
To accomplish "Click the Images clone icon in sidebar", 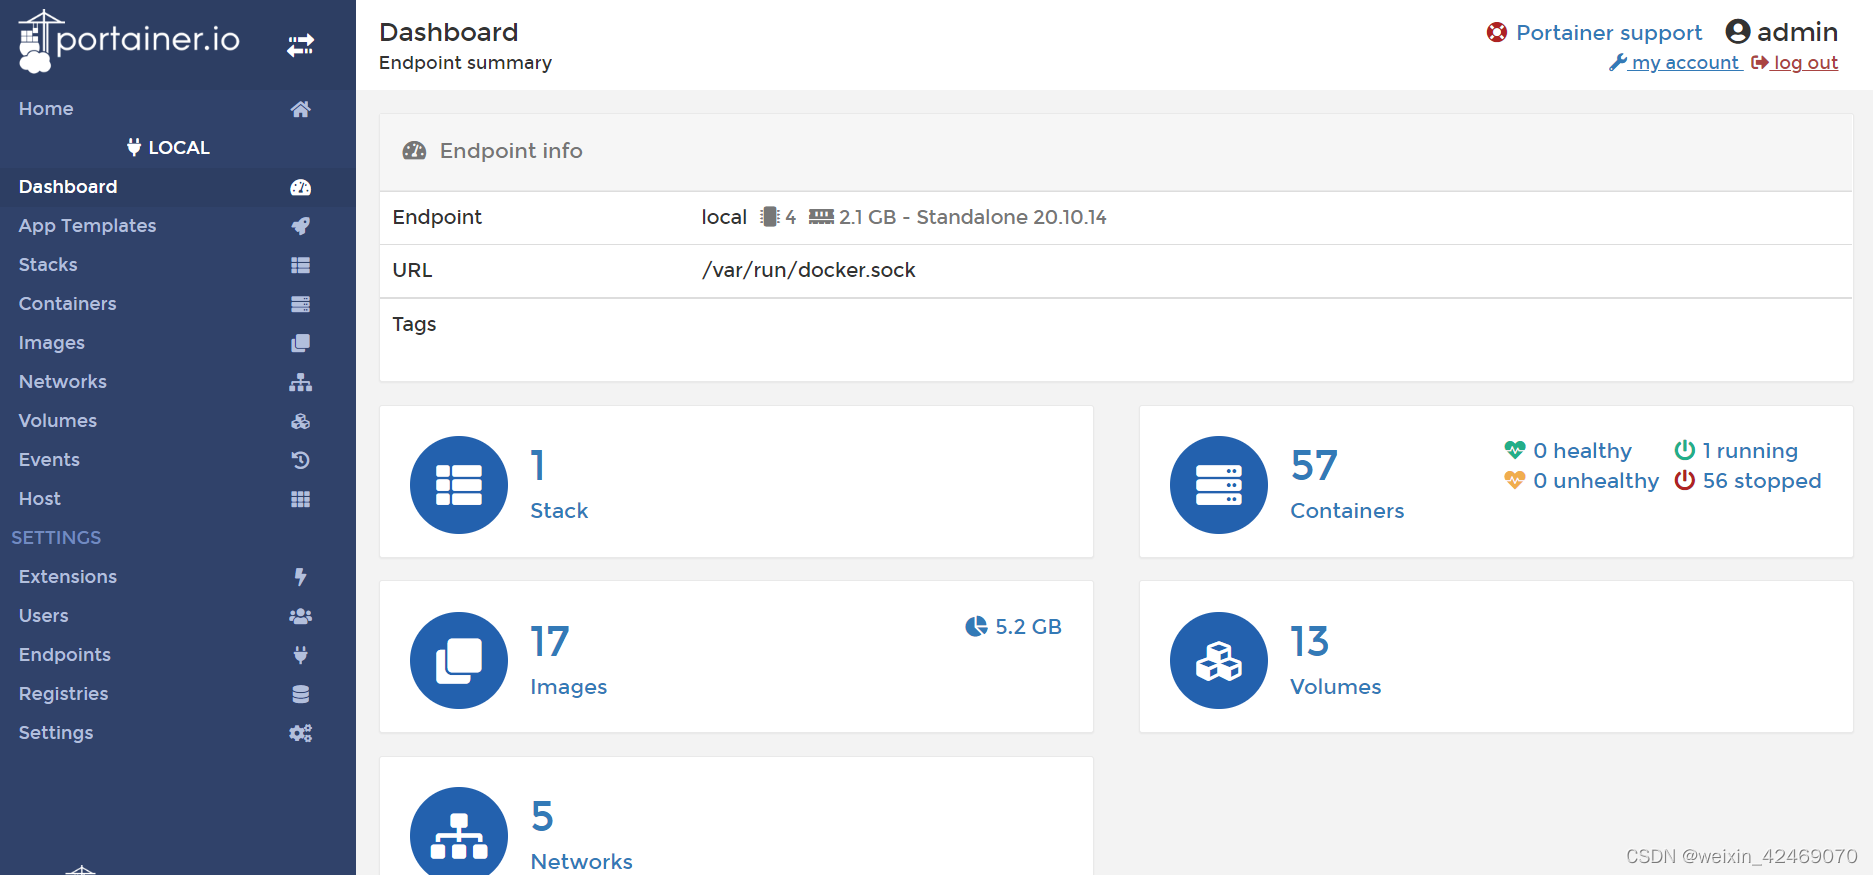I will (300, 343).
